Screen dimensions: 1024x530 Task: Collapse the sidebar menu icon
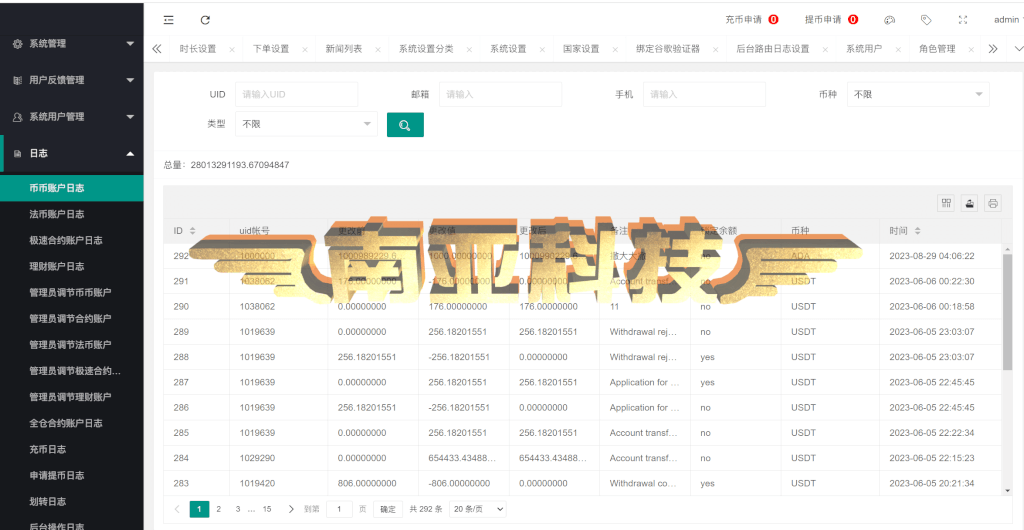point(168,20)
